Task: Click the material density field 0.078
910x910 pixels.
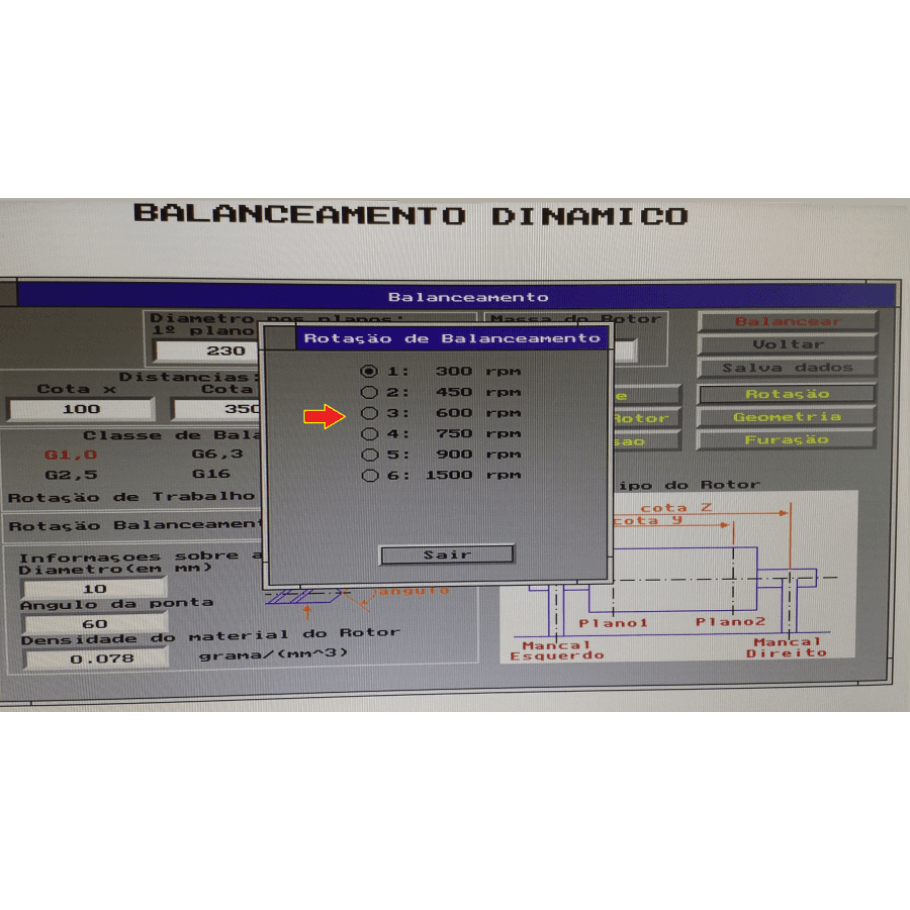Action: [x=94, y=659]
